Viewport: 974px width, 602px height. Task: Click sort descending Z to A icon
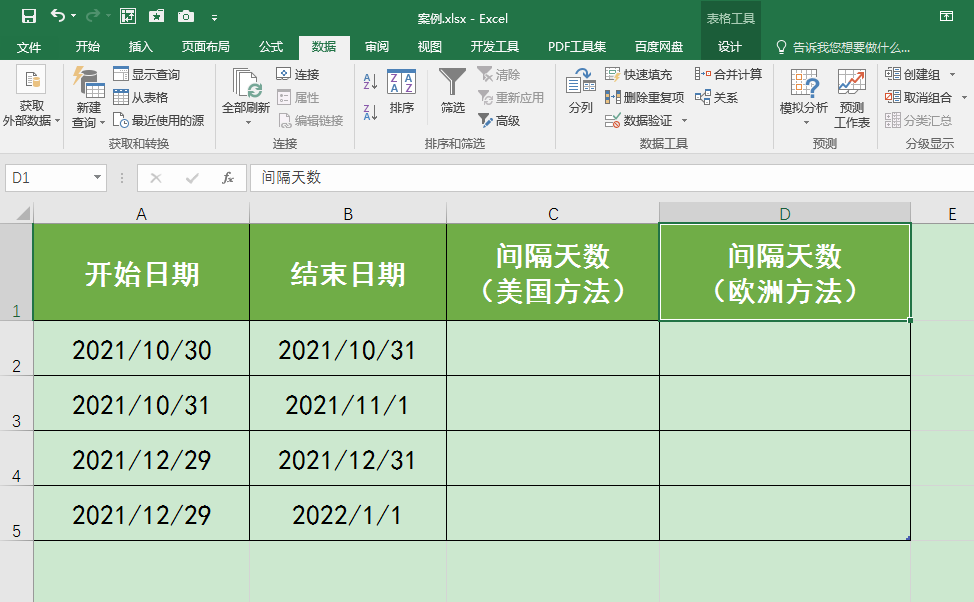click(x=370, y=112)
